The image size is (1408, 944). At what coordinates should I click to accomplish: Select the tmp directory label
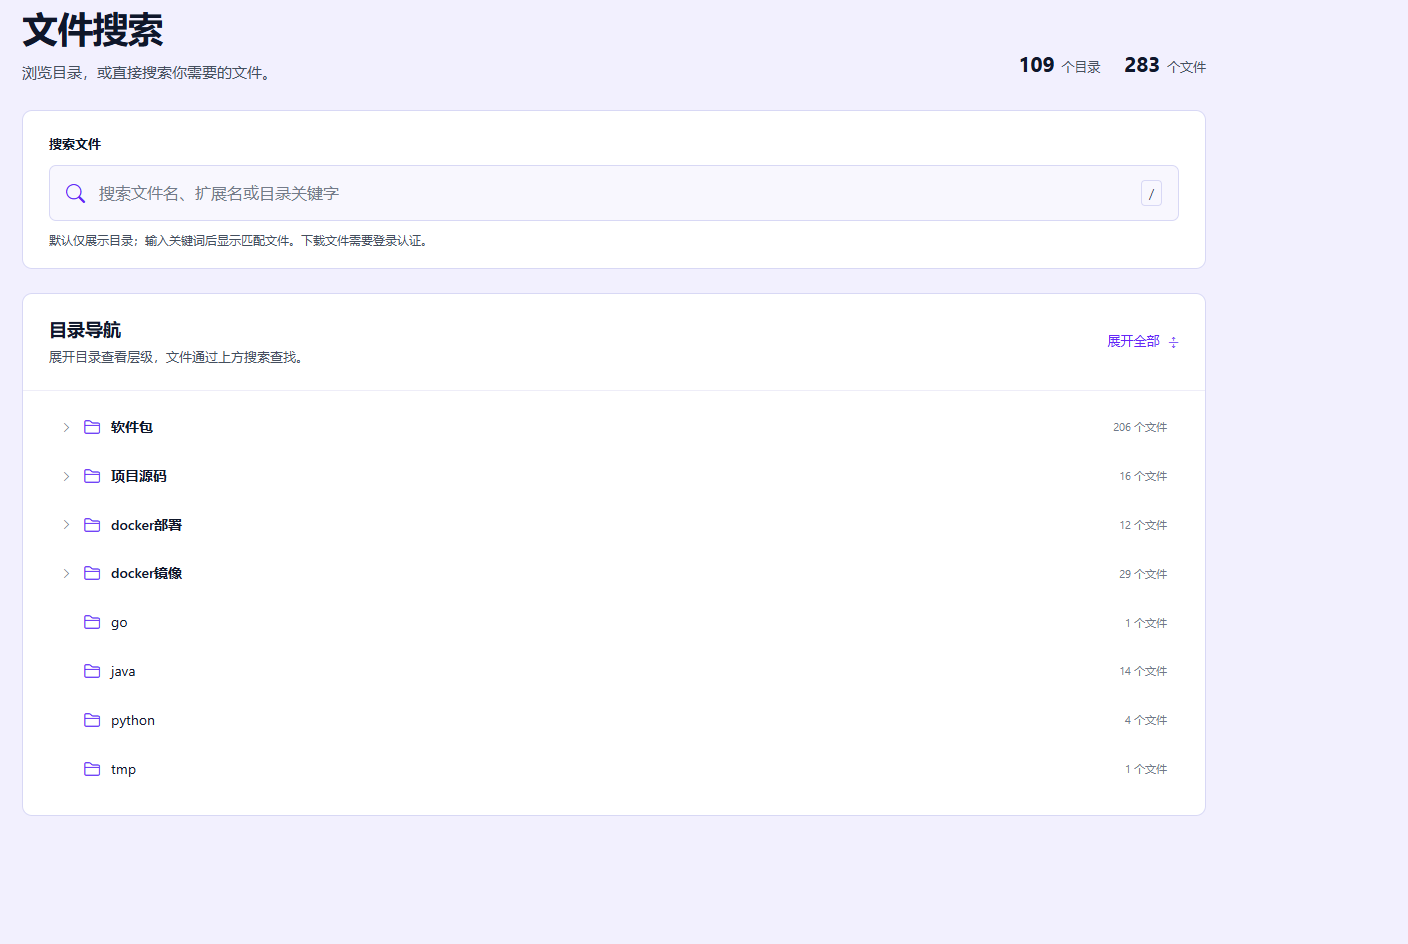tap(123, 769)
